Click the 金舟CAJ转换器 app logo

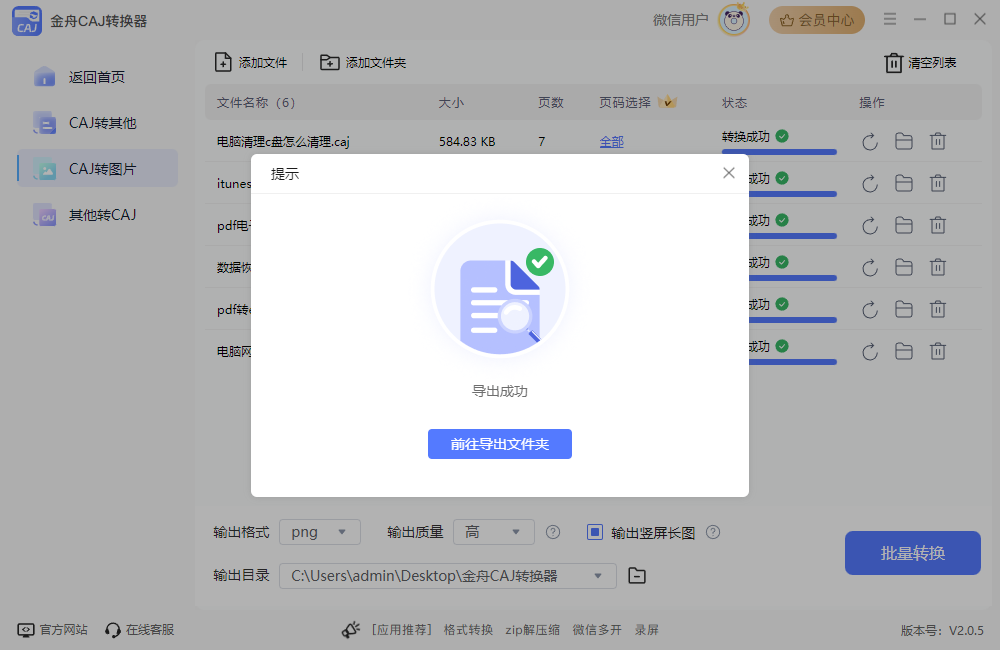click(x=27, y=21)
